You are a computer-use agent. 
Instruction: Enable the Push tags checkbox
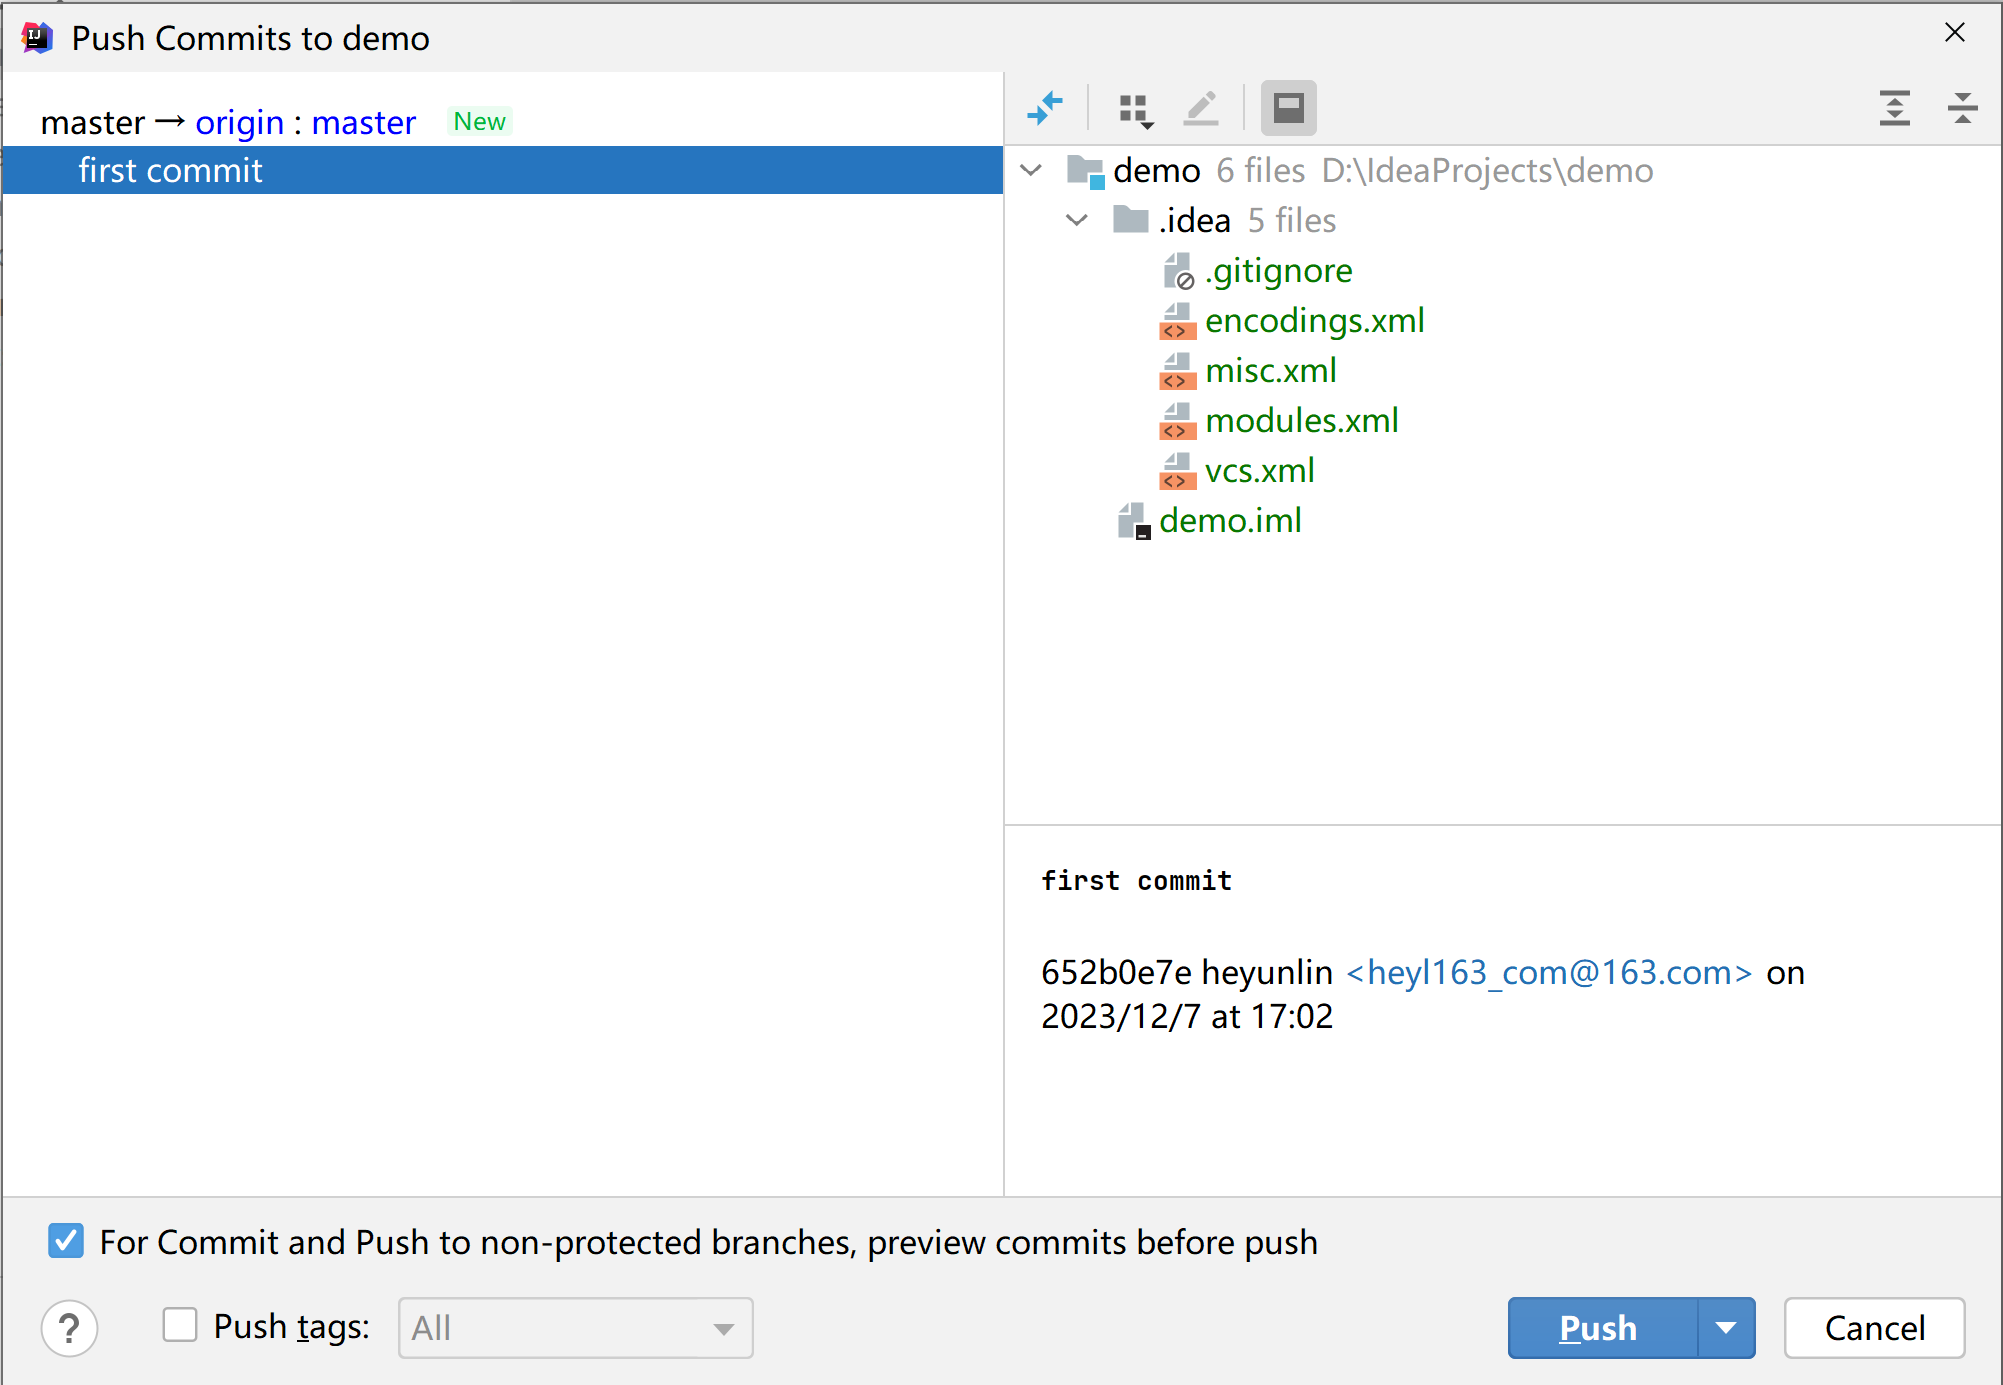point(180,1325)
